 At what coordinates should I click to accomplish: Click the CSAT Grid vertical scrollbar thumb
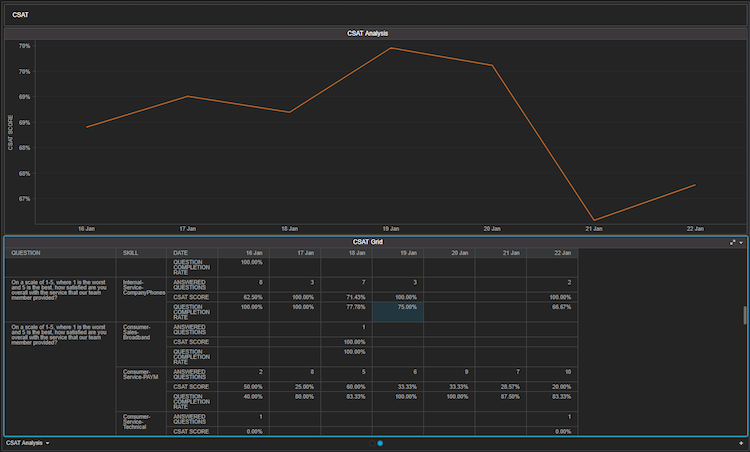tap(745, 315)
